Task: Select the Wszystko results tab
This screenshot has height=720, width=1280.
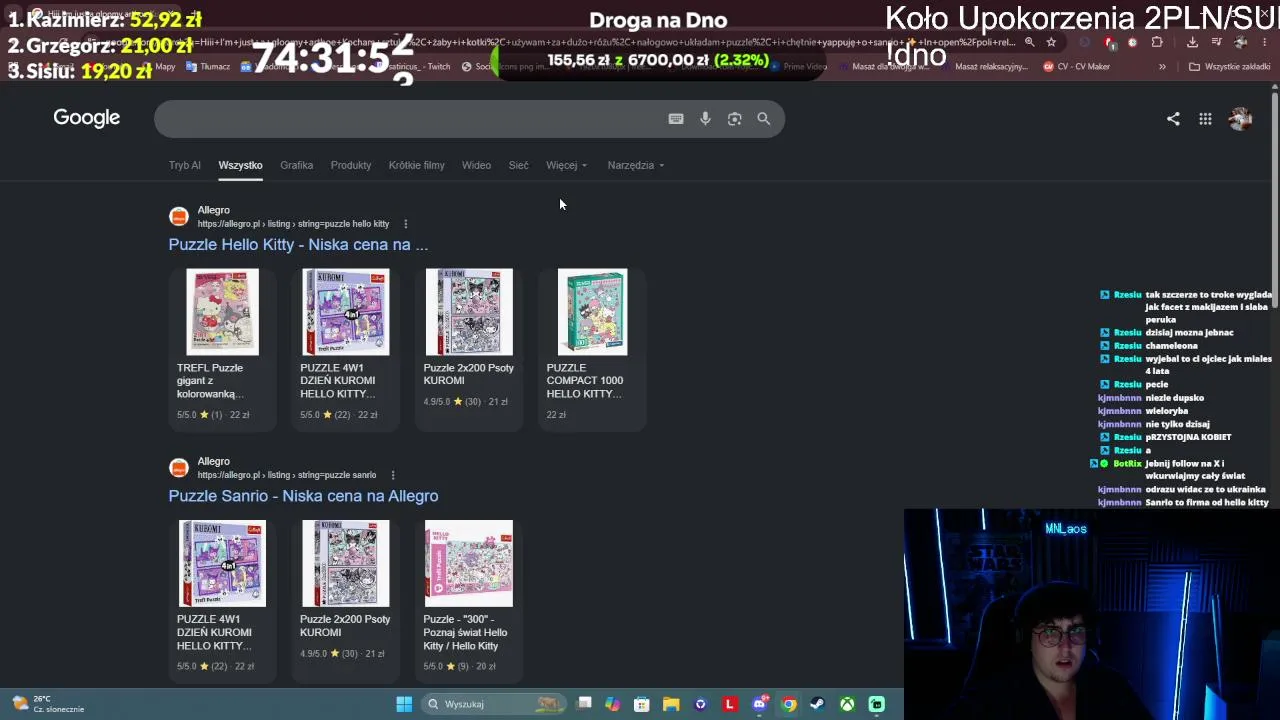Action: pyautogui.click(x=240, y=165)
